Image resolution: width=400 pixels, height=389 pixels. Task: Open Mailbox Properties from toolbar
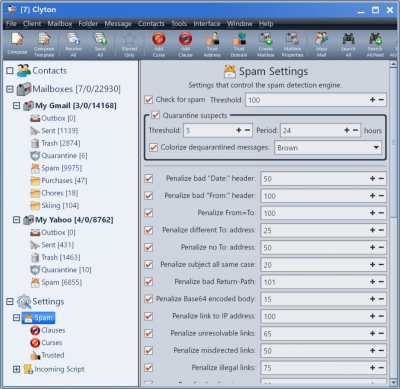point(292,44)
